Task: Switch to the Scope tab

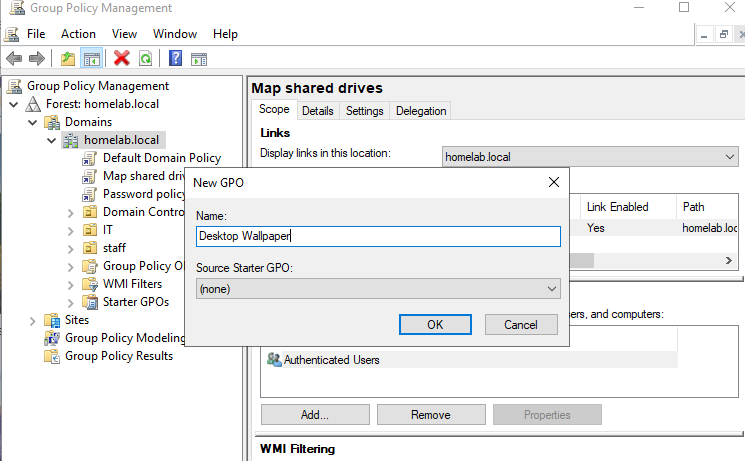Action: coord(274,109)
